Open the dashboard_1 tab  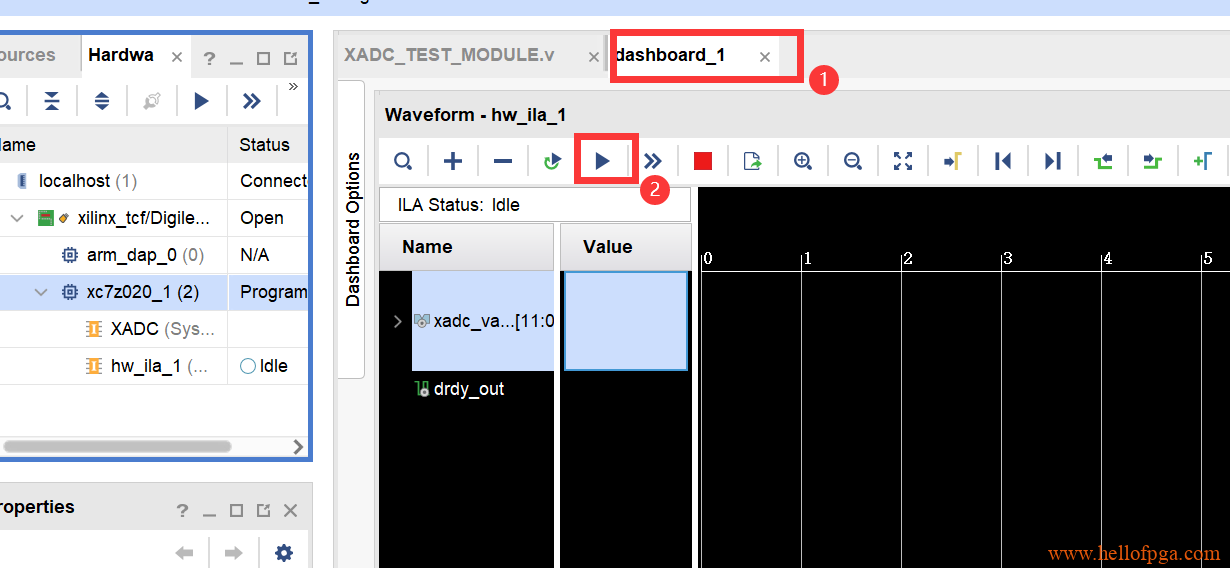pyautogui.click(x=671, y=55)
